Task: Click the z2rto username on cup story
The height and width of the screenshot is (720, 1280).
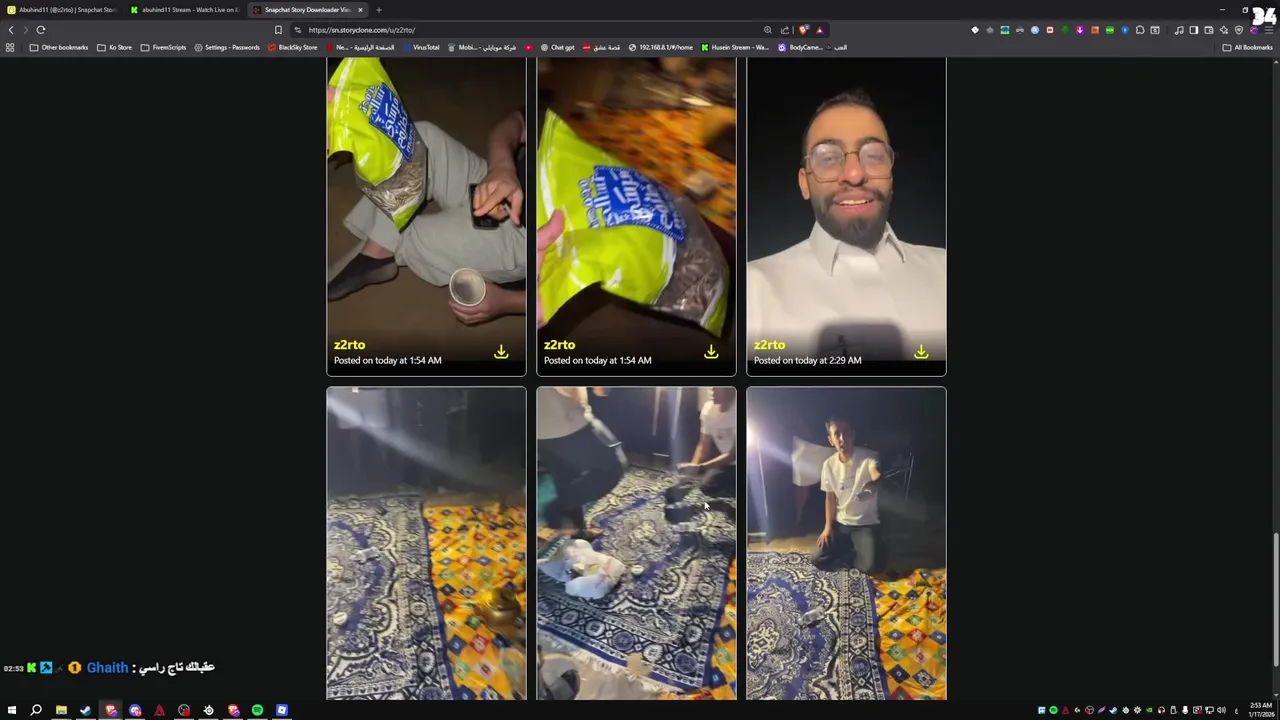Action: point(349,345)
